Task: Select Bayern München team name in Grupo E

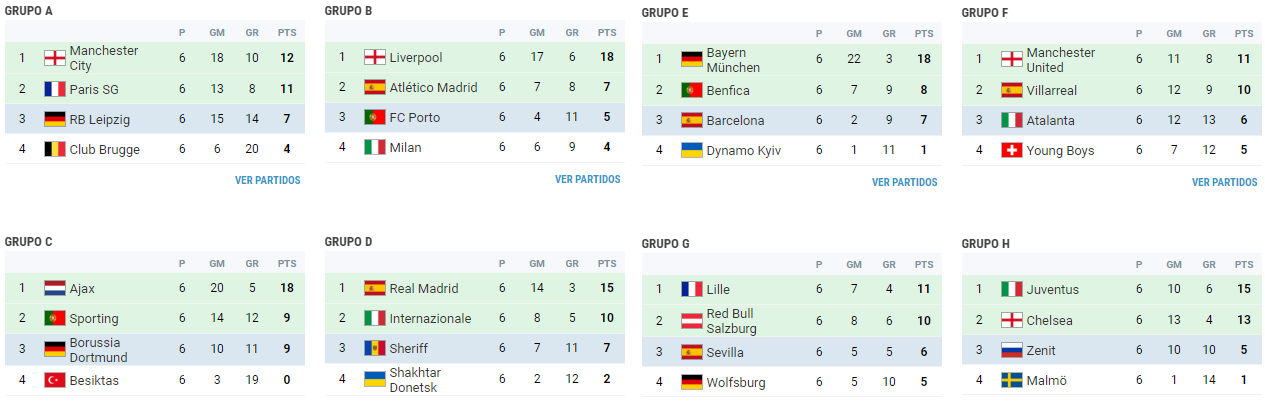Action: coord(733,60)
